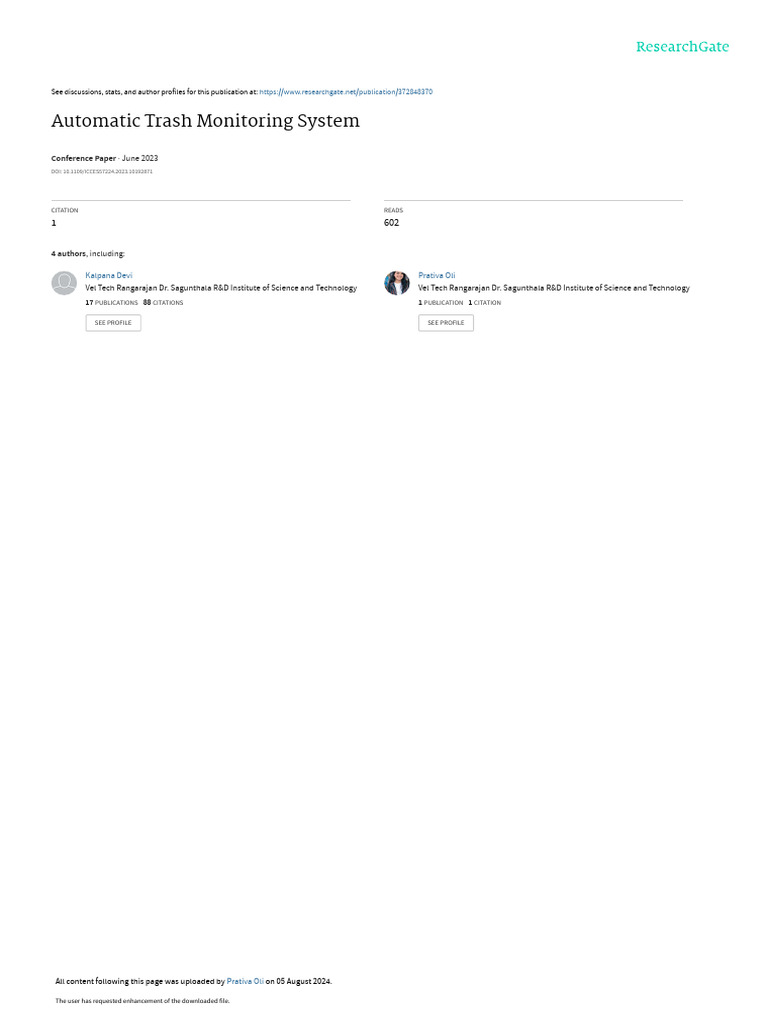Click the reads count 602
The width and height of the screenshot is (768, 1024).
(391, 223)
